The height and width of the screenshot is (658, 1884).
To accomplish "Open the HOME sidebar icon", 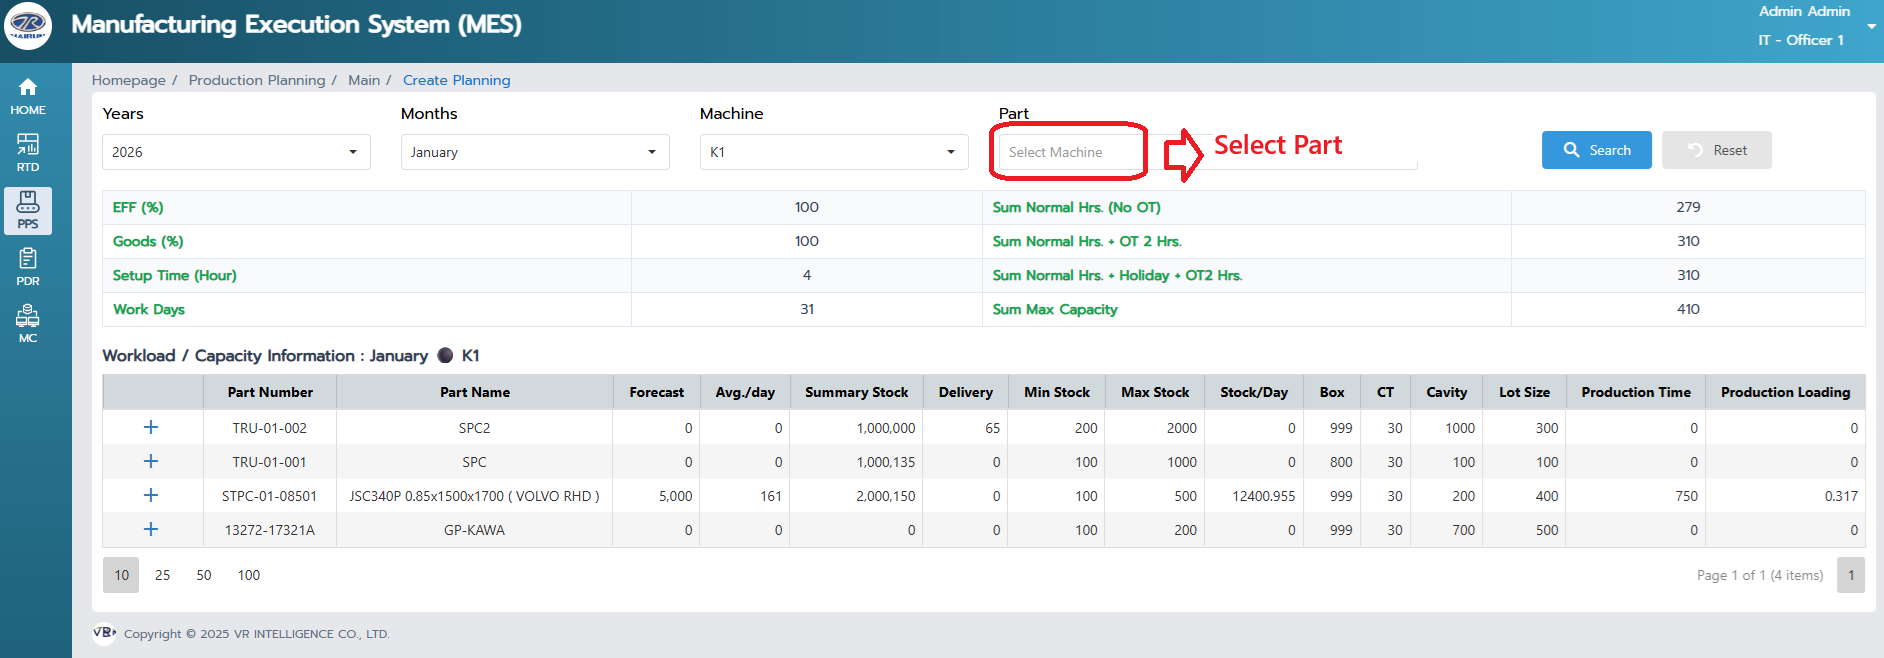I will (x=28, y=96).
